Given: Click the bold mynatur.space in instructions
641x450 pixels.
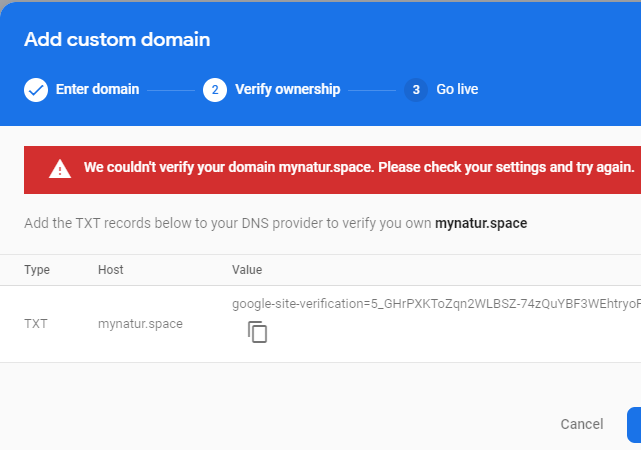Looking at the screenshot, I should click(x=480, y=223).
